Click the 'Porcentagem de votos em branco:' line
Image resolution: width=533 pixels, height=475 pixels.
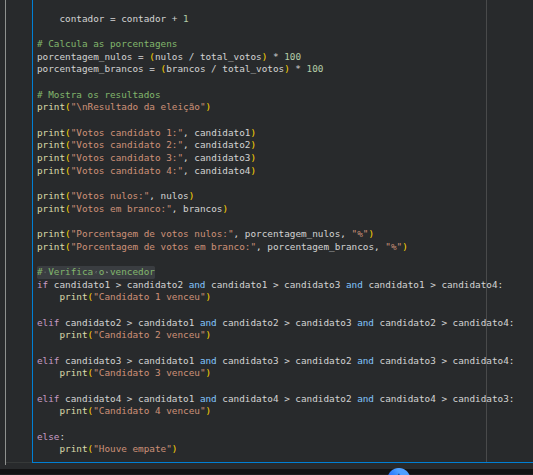(222, 247)
